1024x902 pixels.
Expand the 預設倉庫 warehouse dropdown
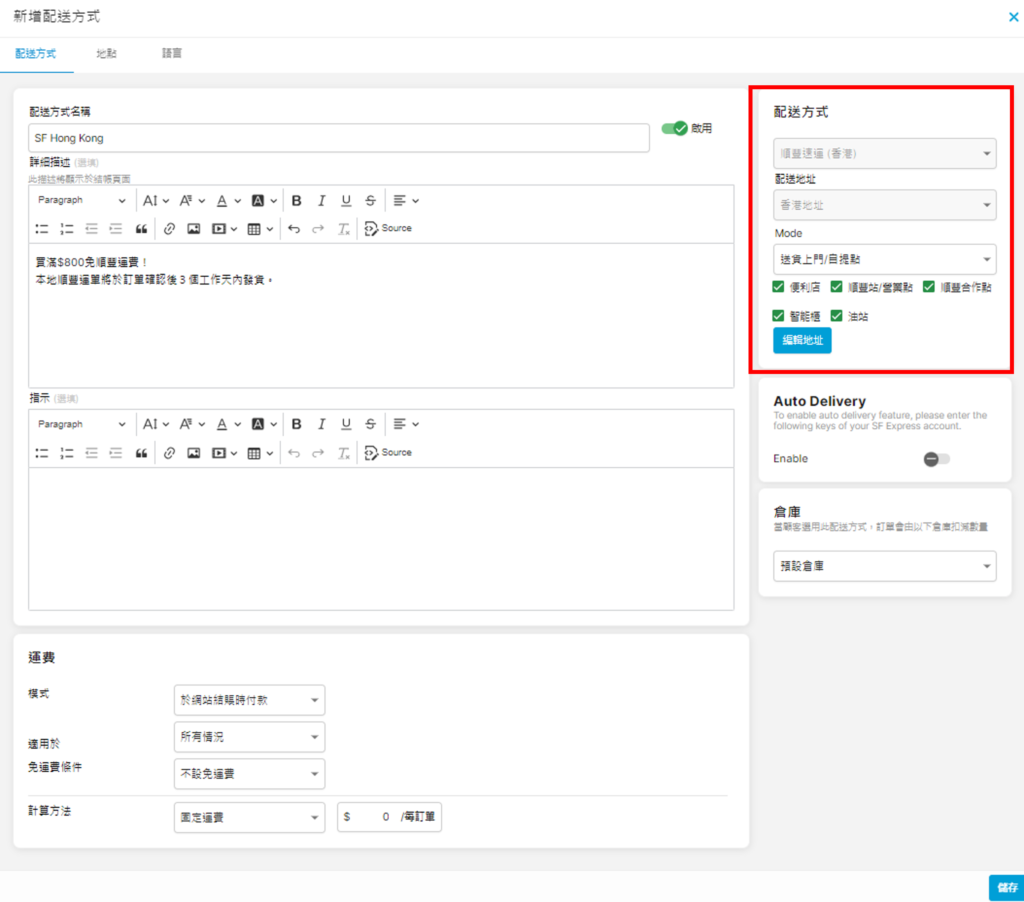(x=884, y=566)
